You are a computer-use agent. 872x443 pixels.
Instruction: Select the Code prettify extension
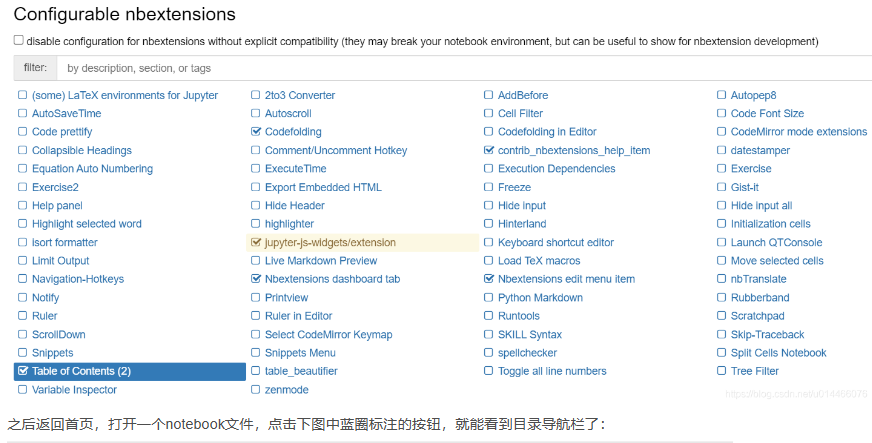click(62, 132)
